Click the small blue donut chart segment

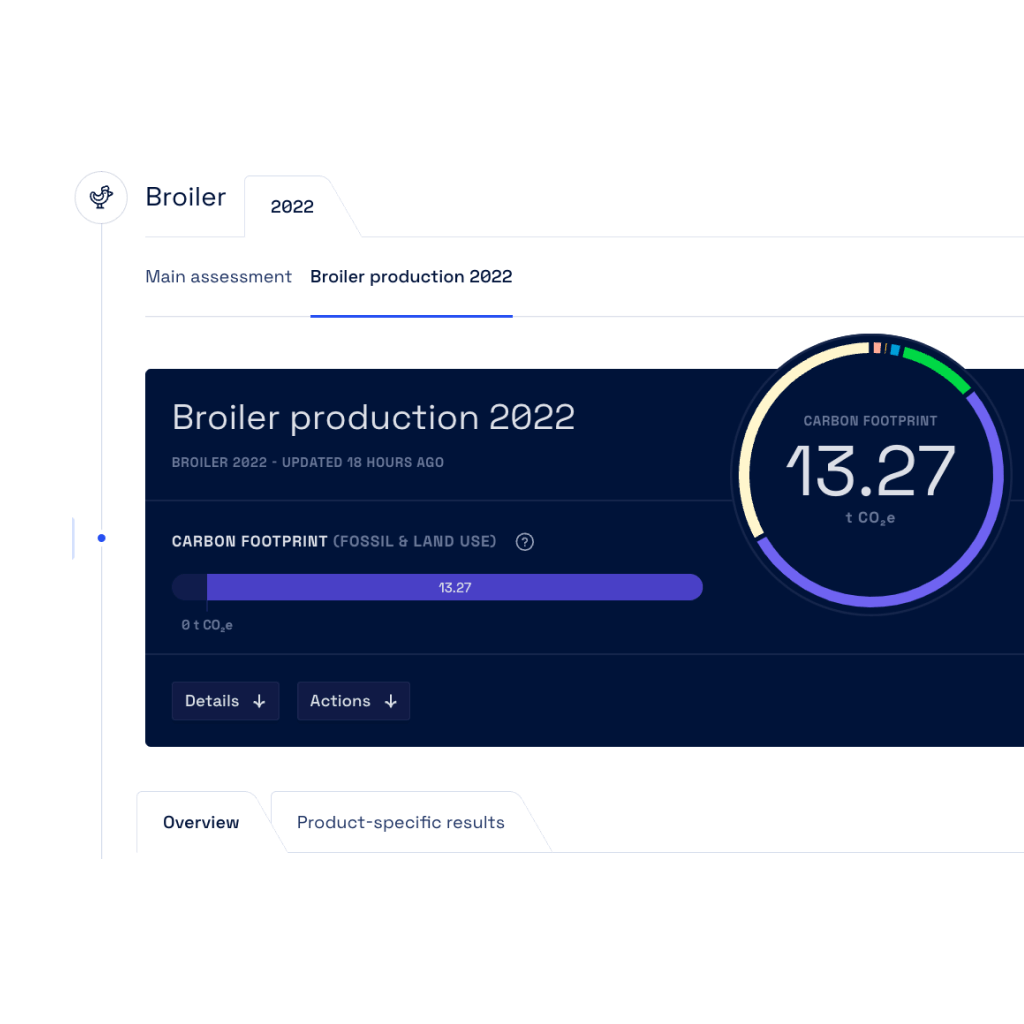[895, 350]
